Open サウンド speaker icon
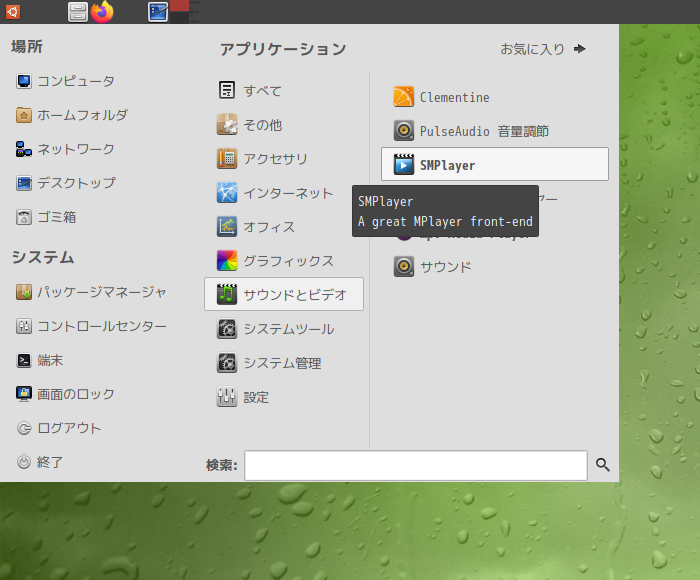This screenshot has width=700, height=580. pyautogui.click(x=404, y=267)
